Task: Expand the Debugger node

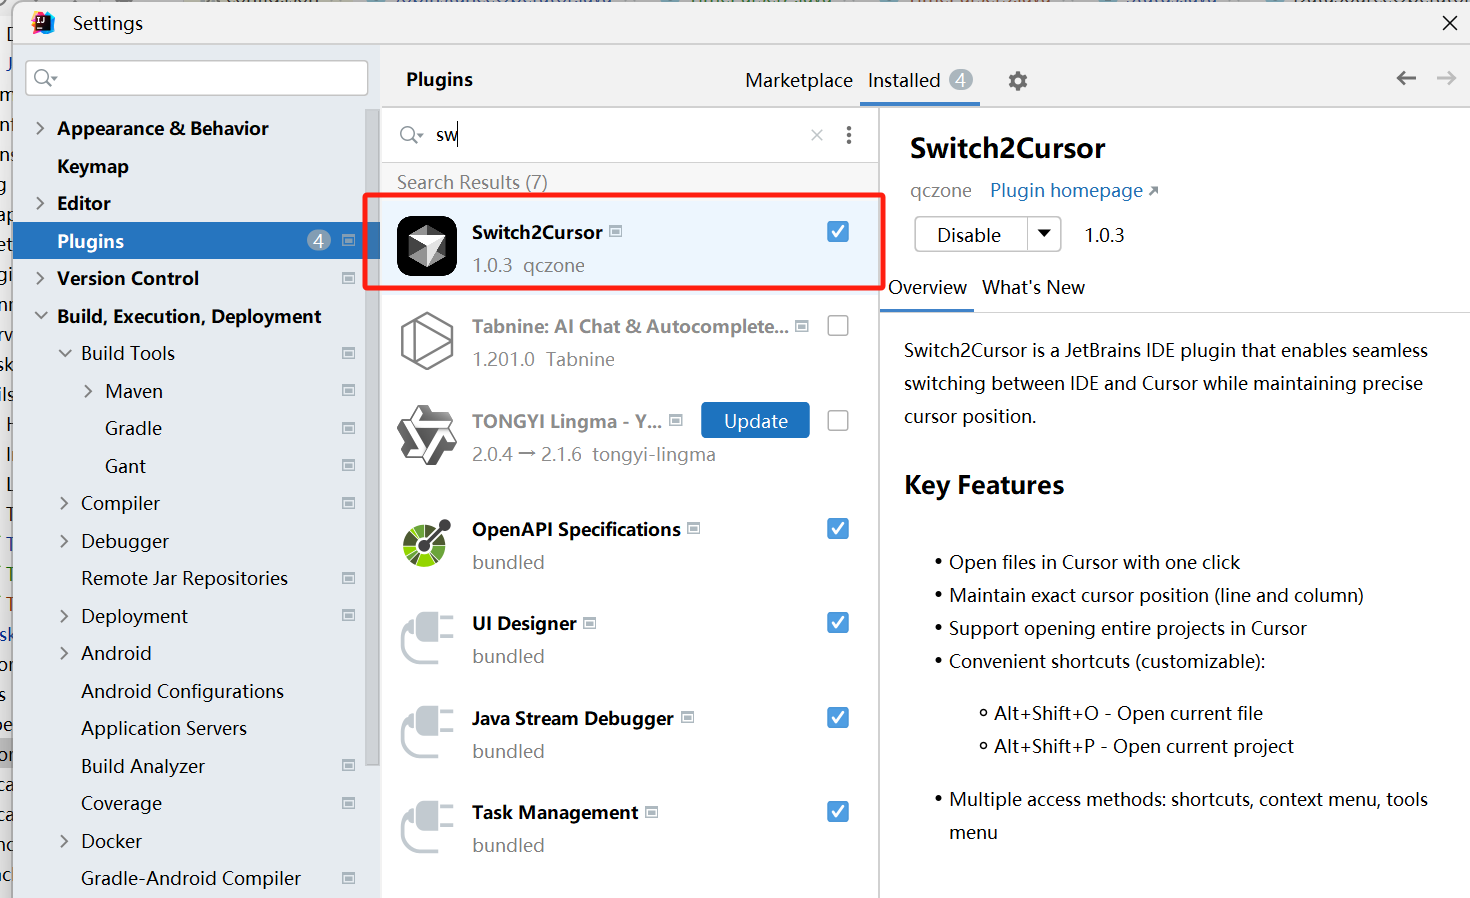Action: tap(64, 541)
